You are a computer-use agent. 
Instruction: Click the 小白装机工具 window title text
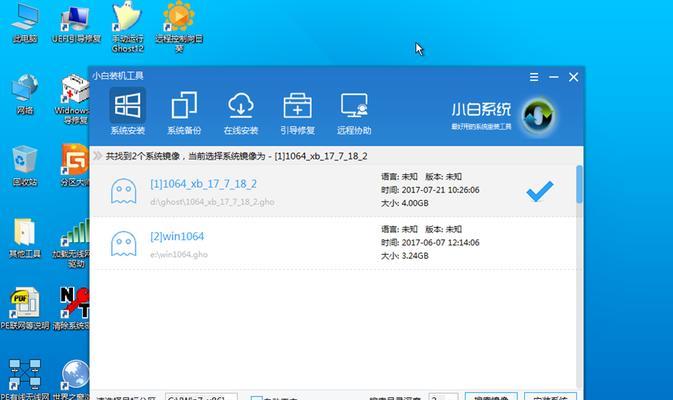118,76
